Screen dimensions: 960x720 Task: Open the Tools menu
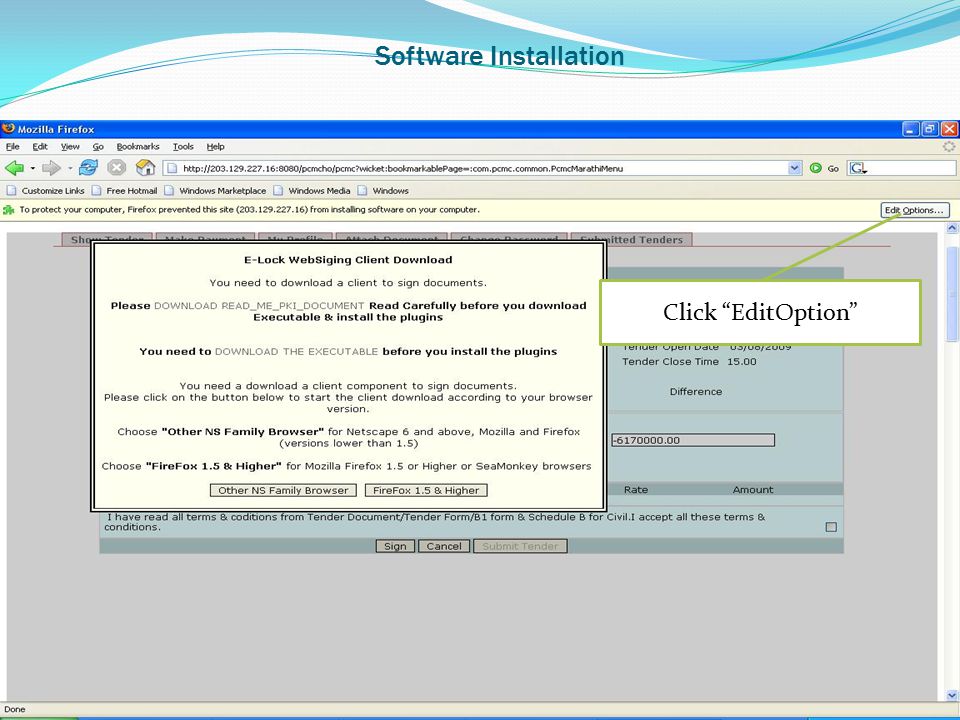pos(182,146)
